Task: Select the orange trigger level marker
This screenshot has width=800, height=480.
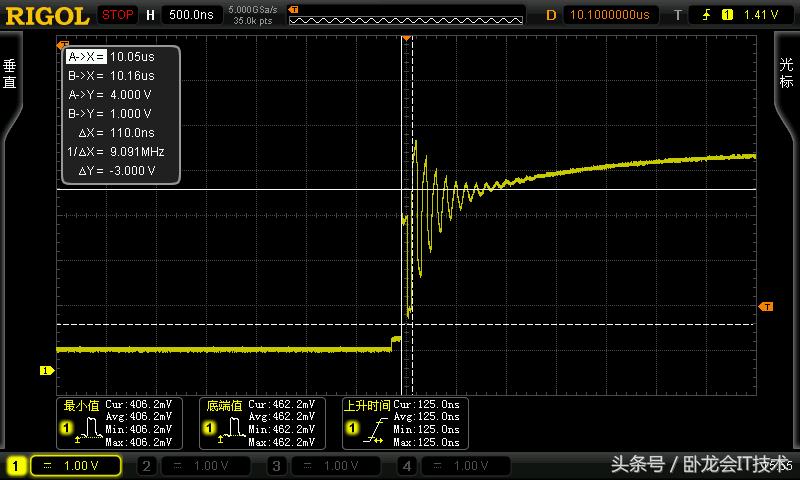Action: [x=767, y=306]
